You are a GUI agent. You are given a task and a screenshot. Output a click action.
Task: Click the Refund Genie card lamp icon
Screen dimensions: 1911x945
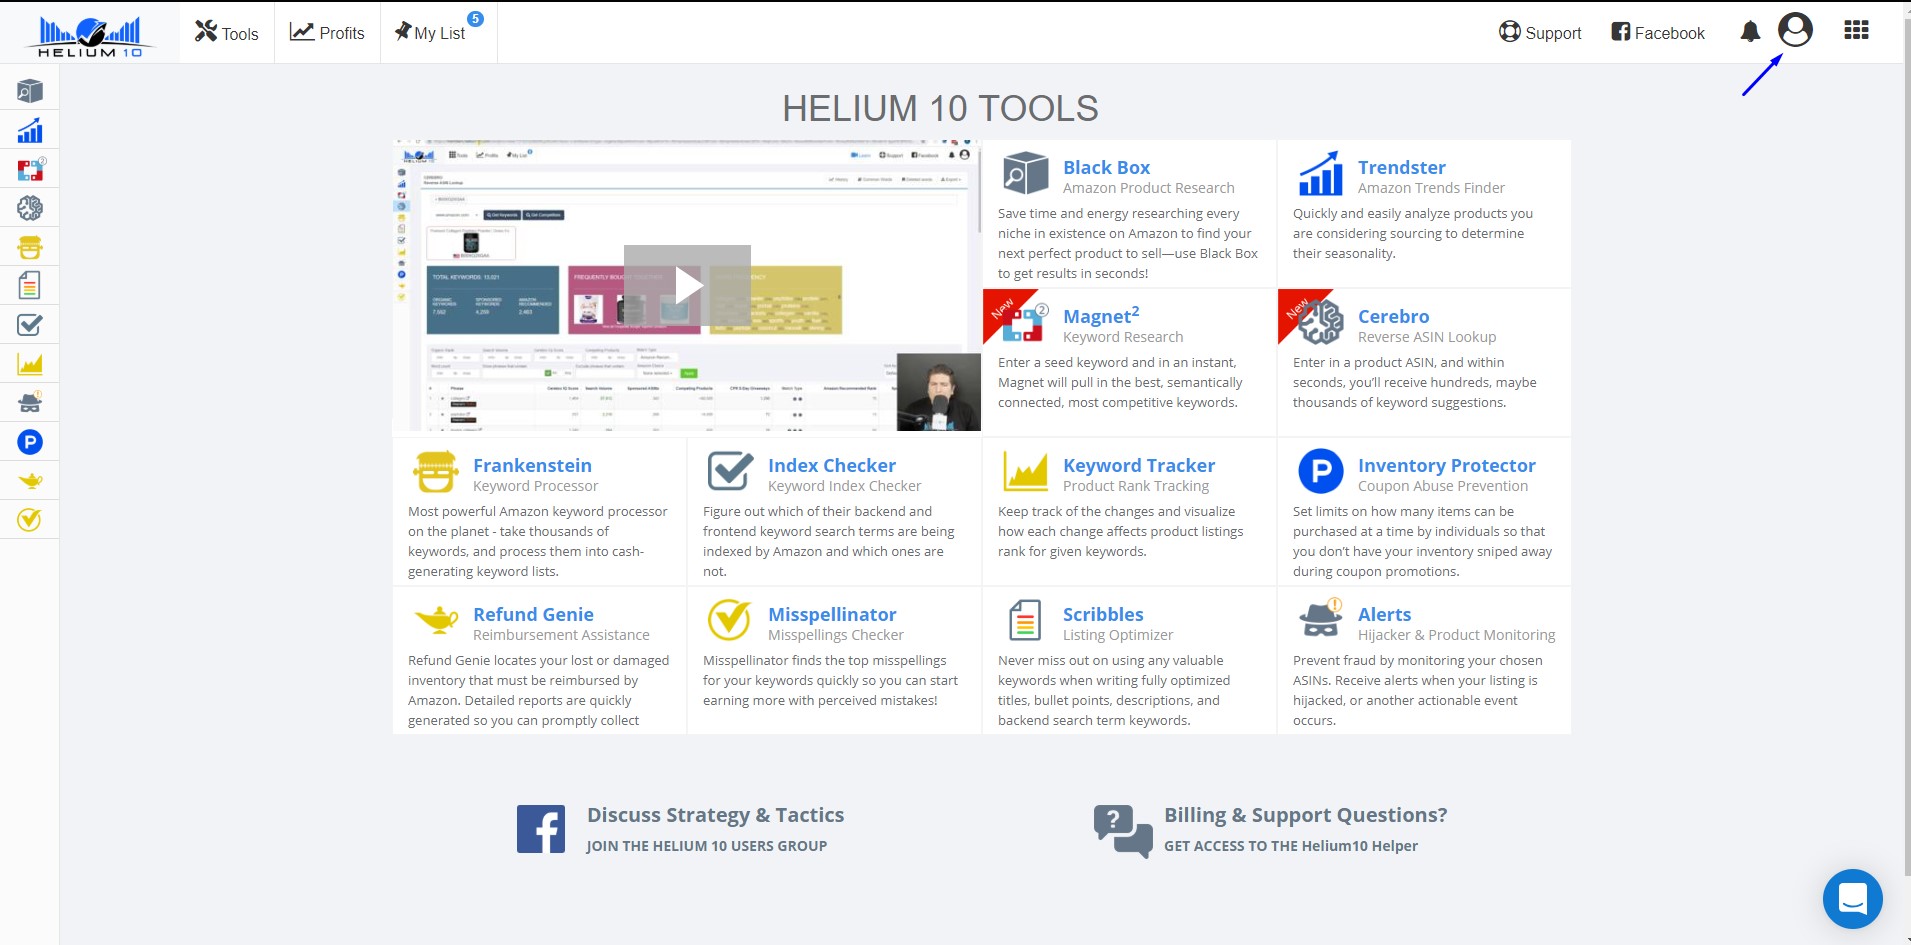pos(436,620)
